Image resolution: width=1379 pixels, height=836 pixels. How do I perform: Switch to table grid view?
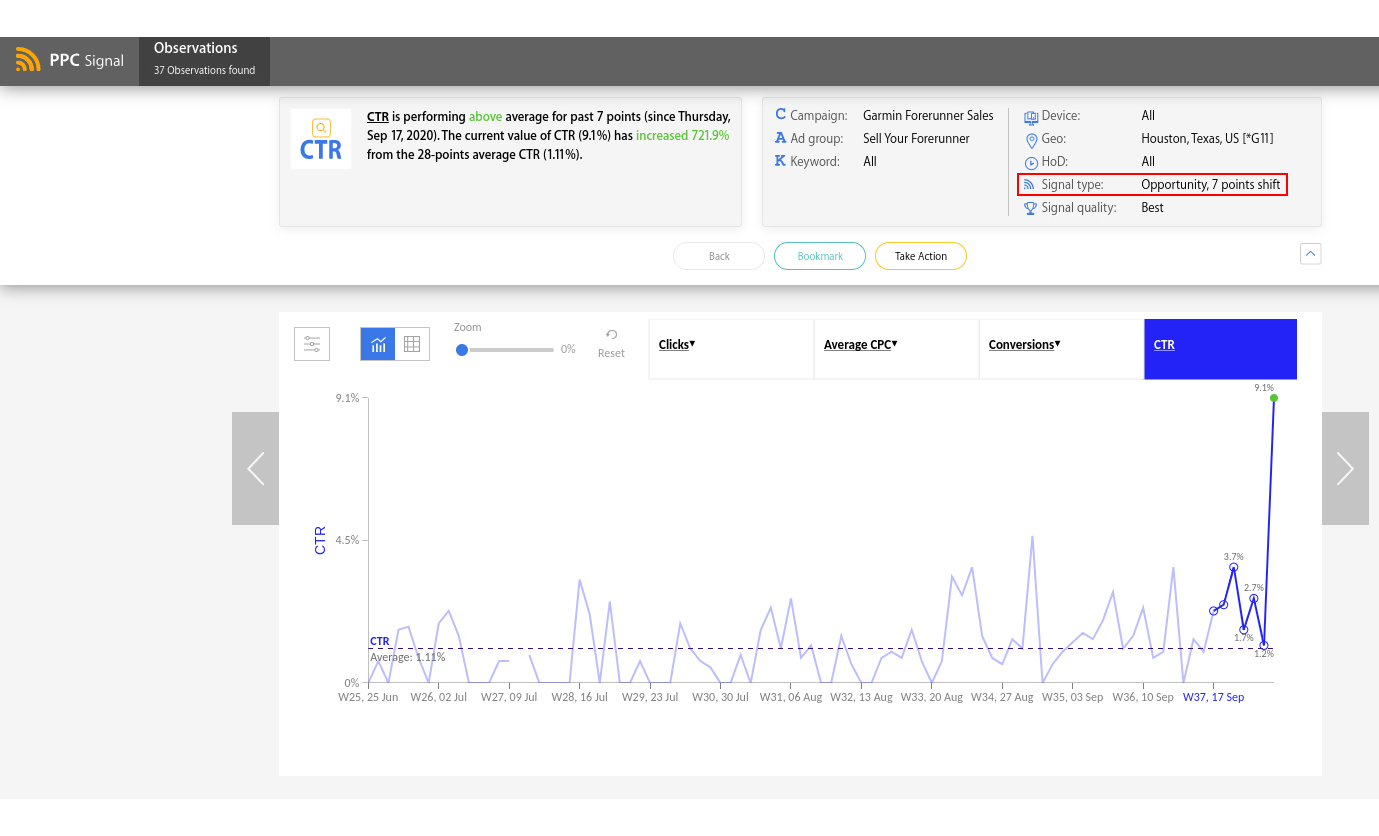pos(412,344)
